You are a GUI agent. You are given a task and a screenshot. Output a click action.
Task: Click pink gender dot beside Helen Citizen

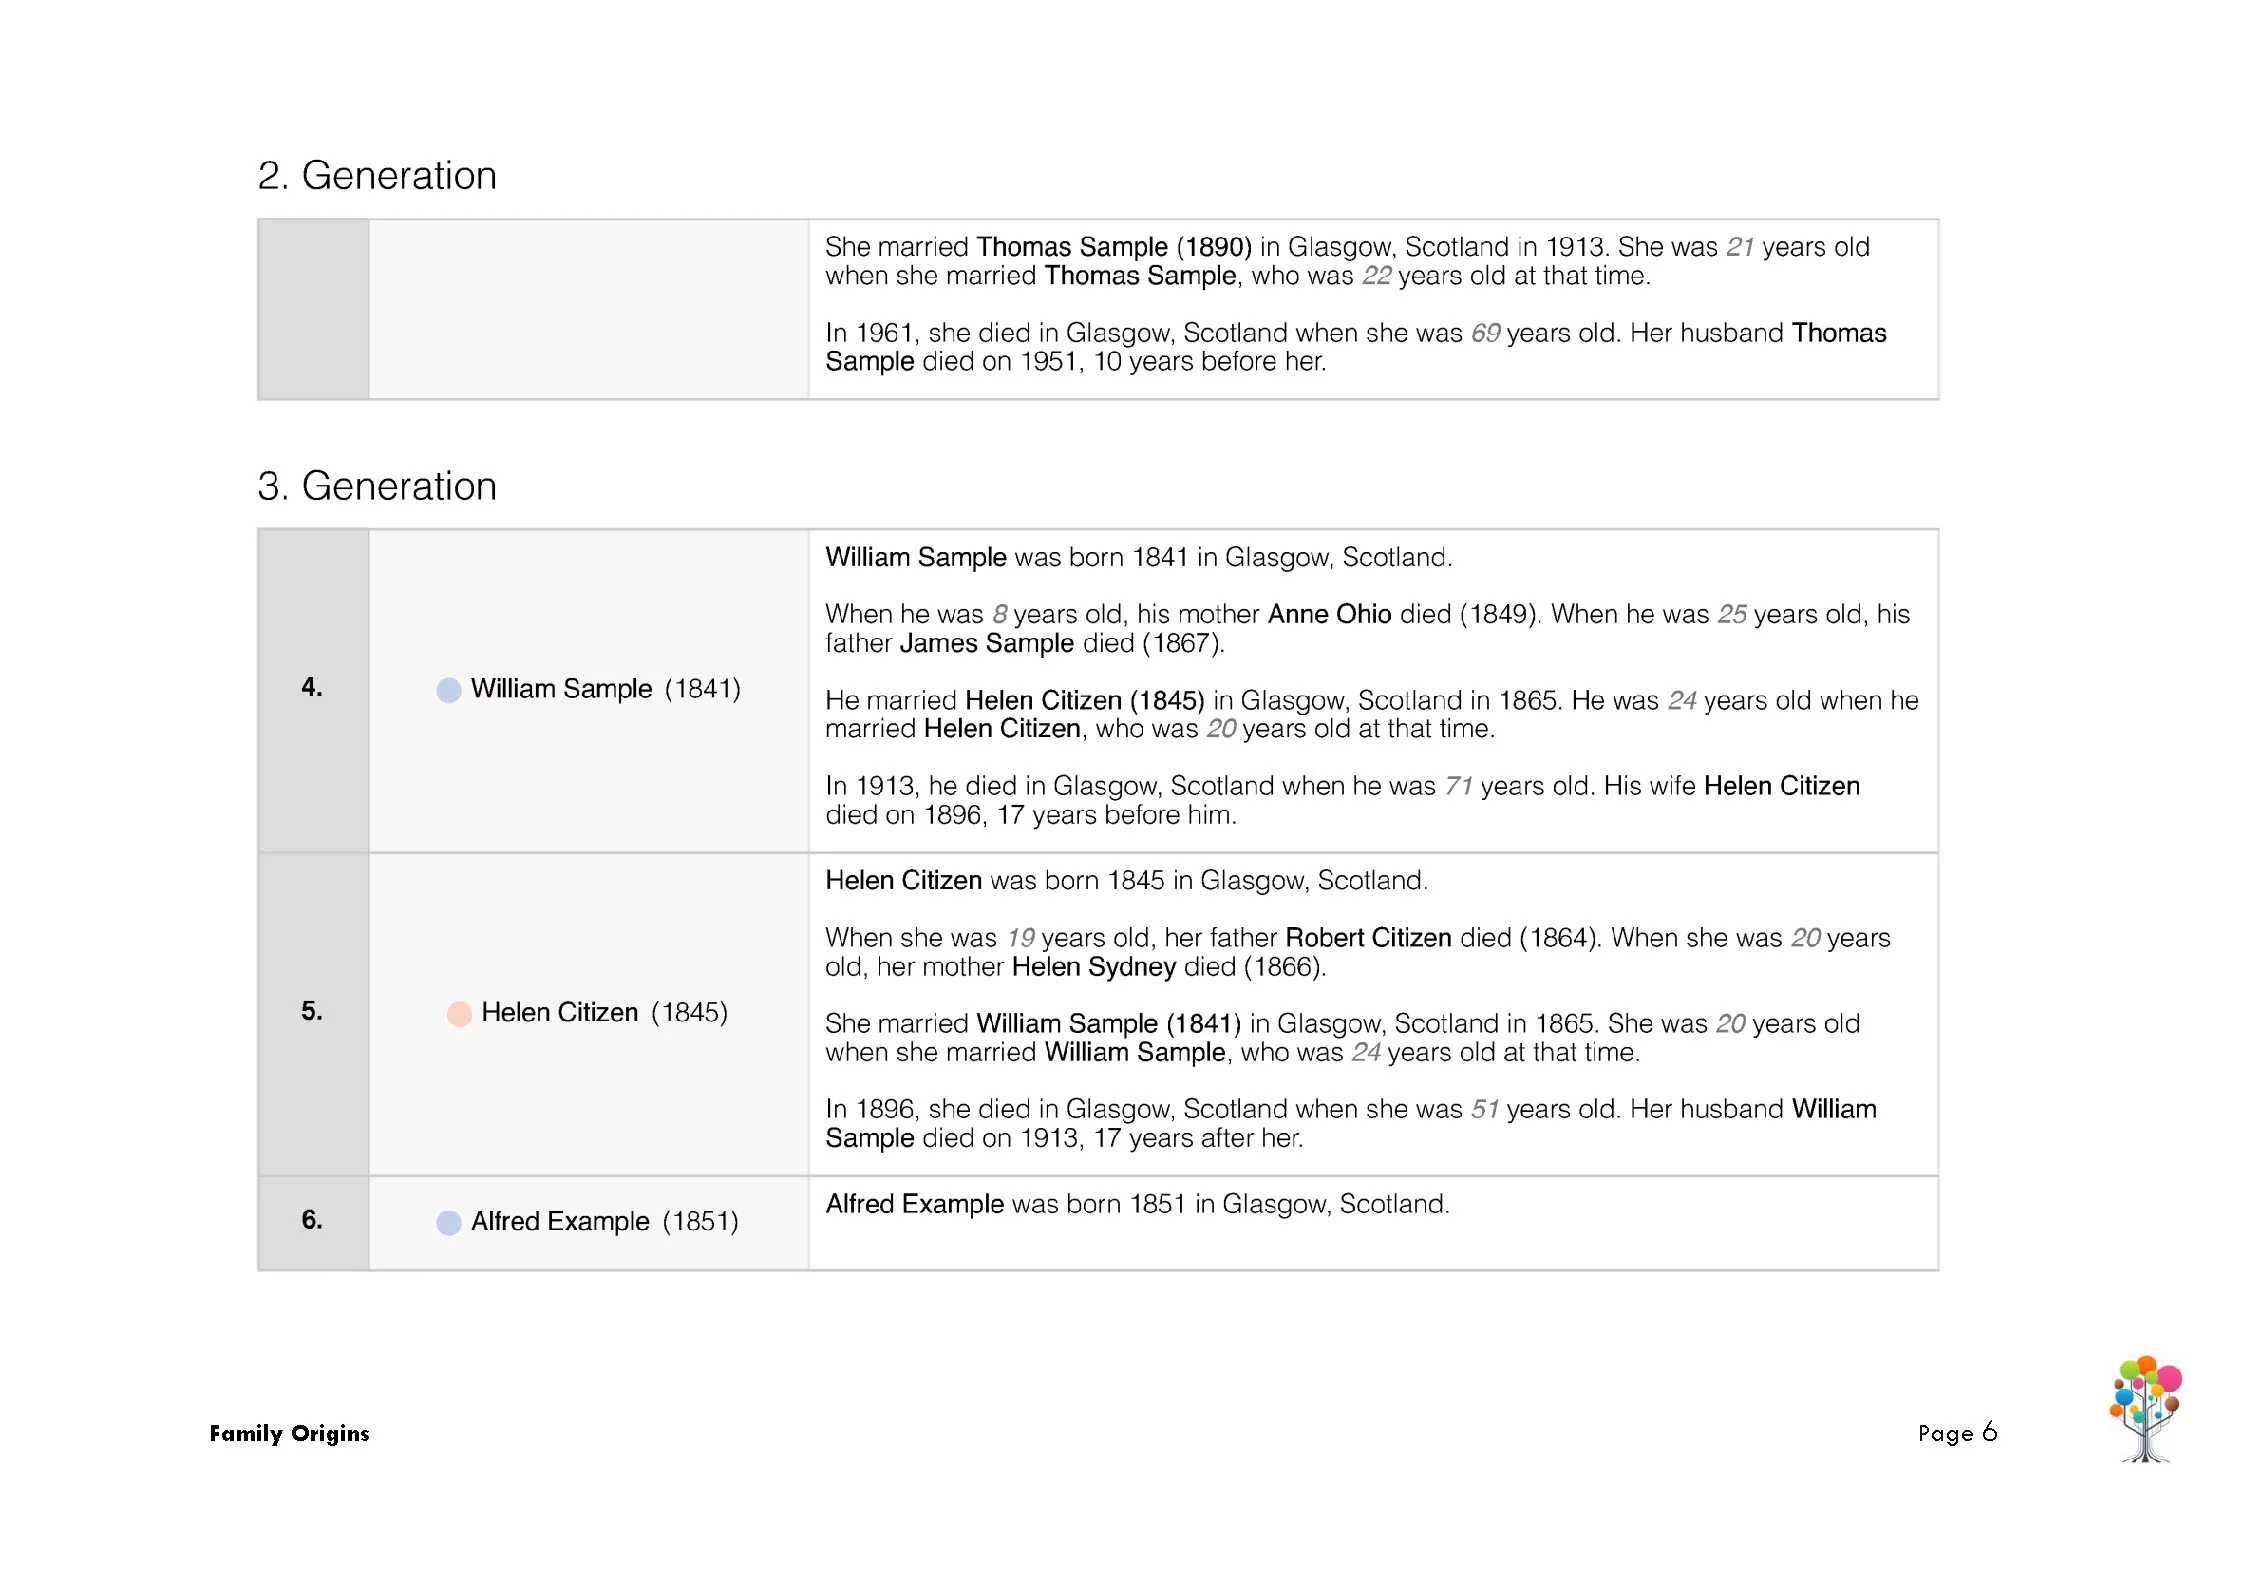pyautogui.click(x=459, y=1013)
